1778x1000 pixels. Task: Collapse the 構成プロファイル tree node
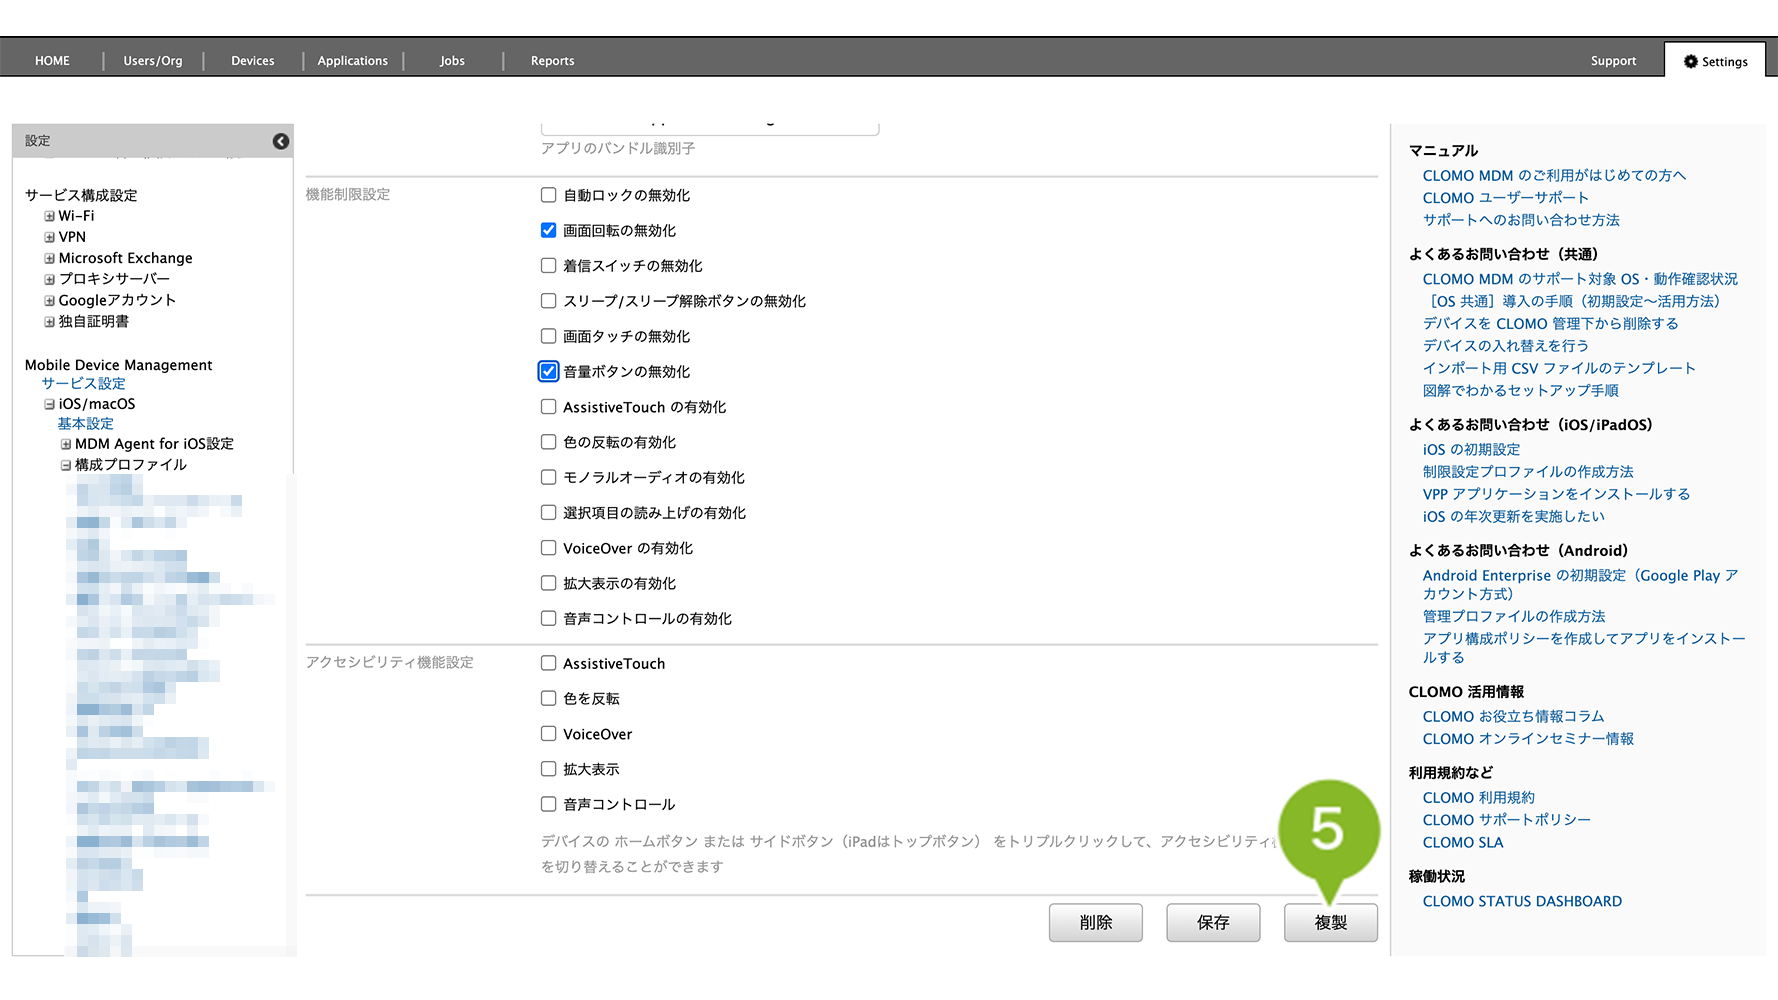click(66, 465)
